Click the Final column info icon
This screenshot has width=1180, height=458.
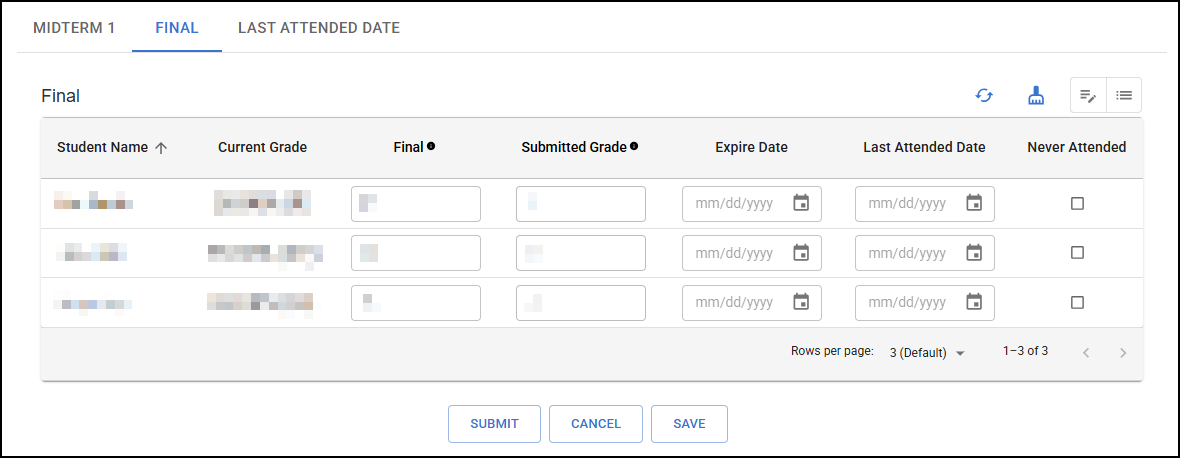coord(431,146)
